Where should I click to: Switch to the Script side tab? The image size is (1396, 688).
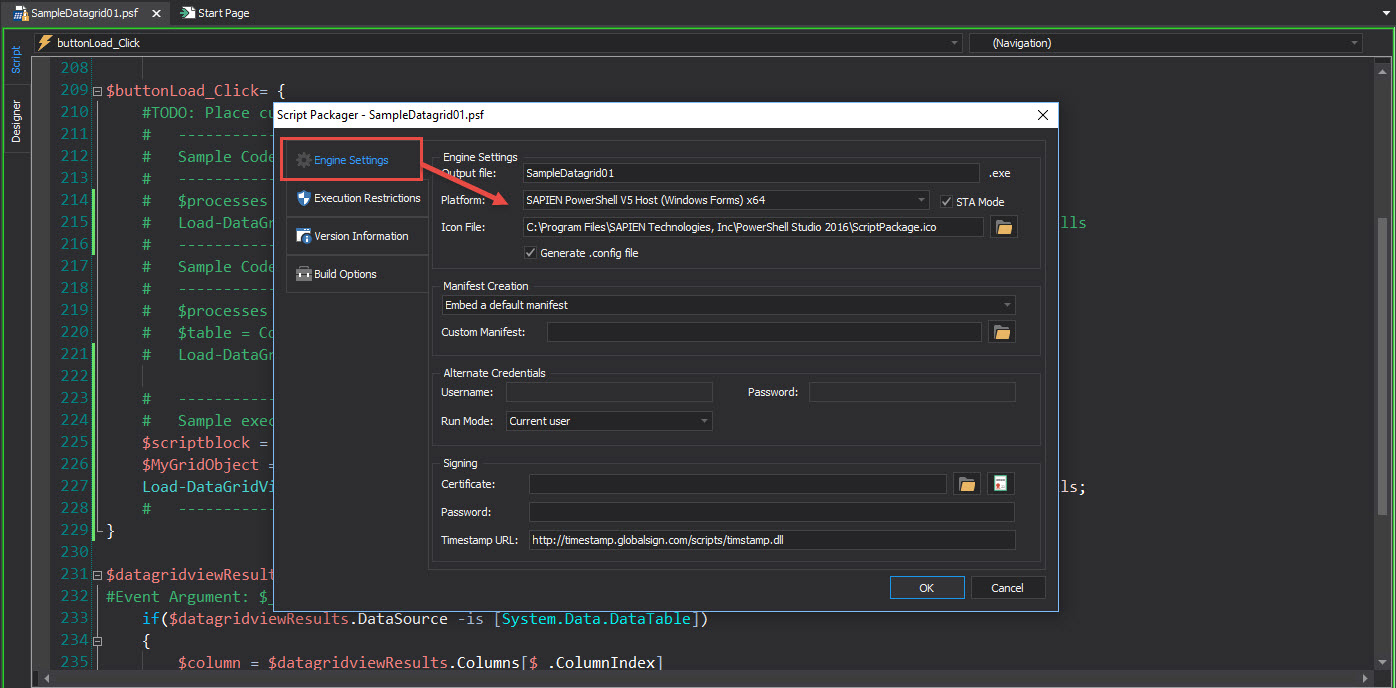15,59
